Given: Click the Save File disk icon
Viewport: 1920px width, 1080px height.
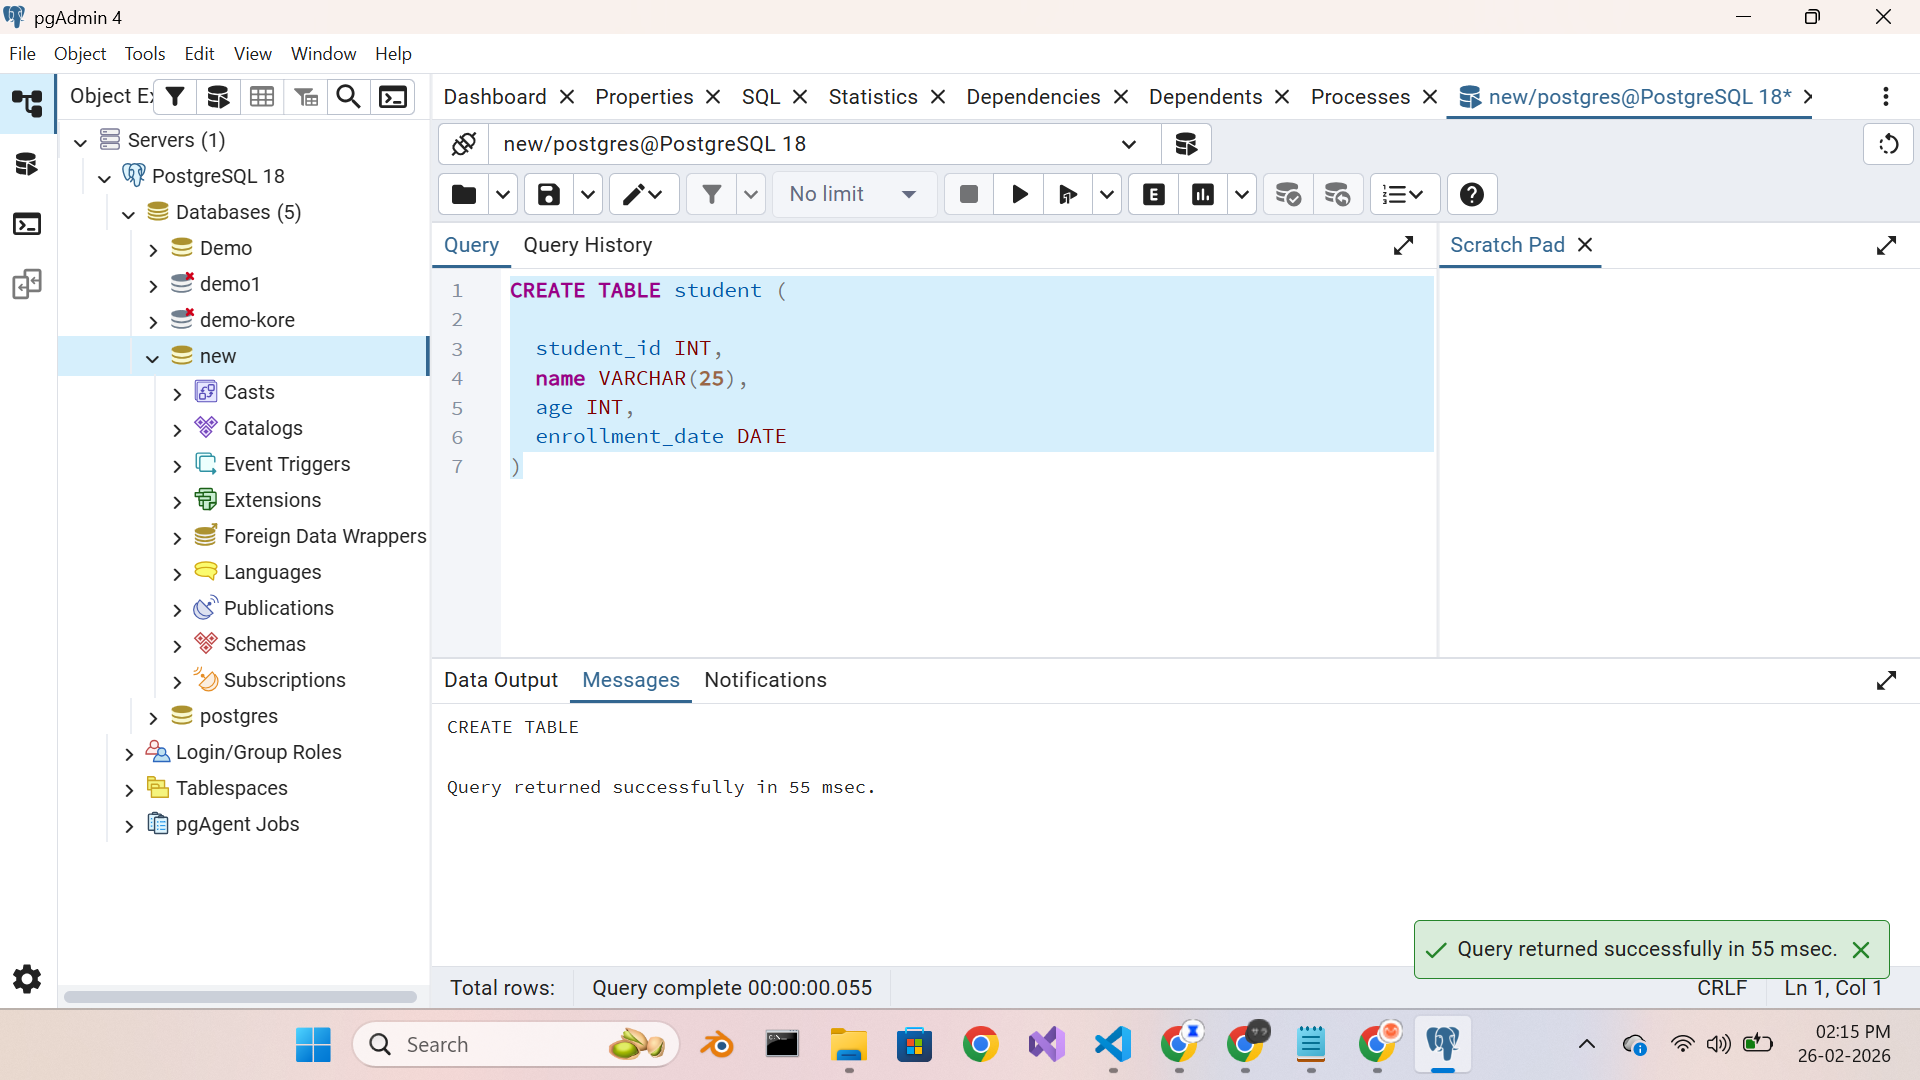Looking at the screenshot, I should click(x=549, y=194).
